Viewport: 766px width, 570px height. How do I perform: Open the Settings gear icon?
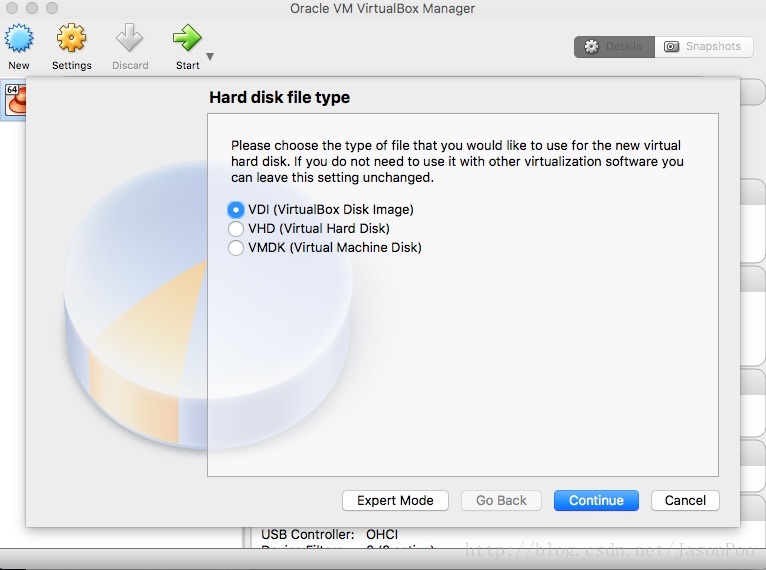point(71,38)
